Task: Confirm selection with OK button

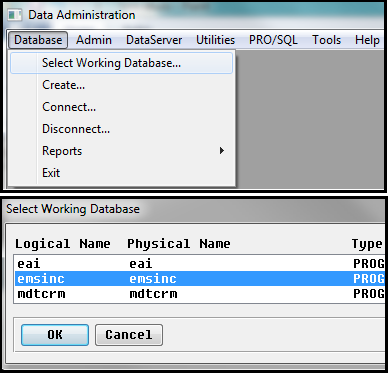Action: click(55, 335)
